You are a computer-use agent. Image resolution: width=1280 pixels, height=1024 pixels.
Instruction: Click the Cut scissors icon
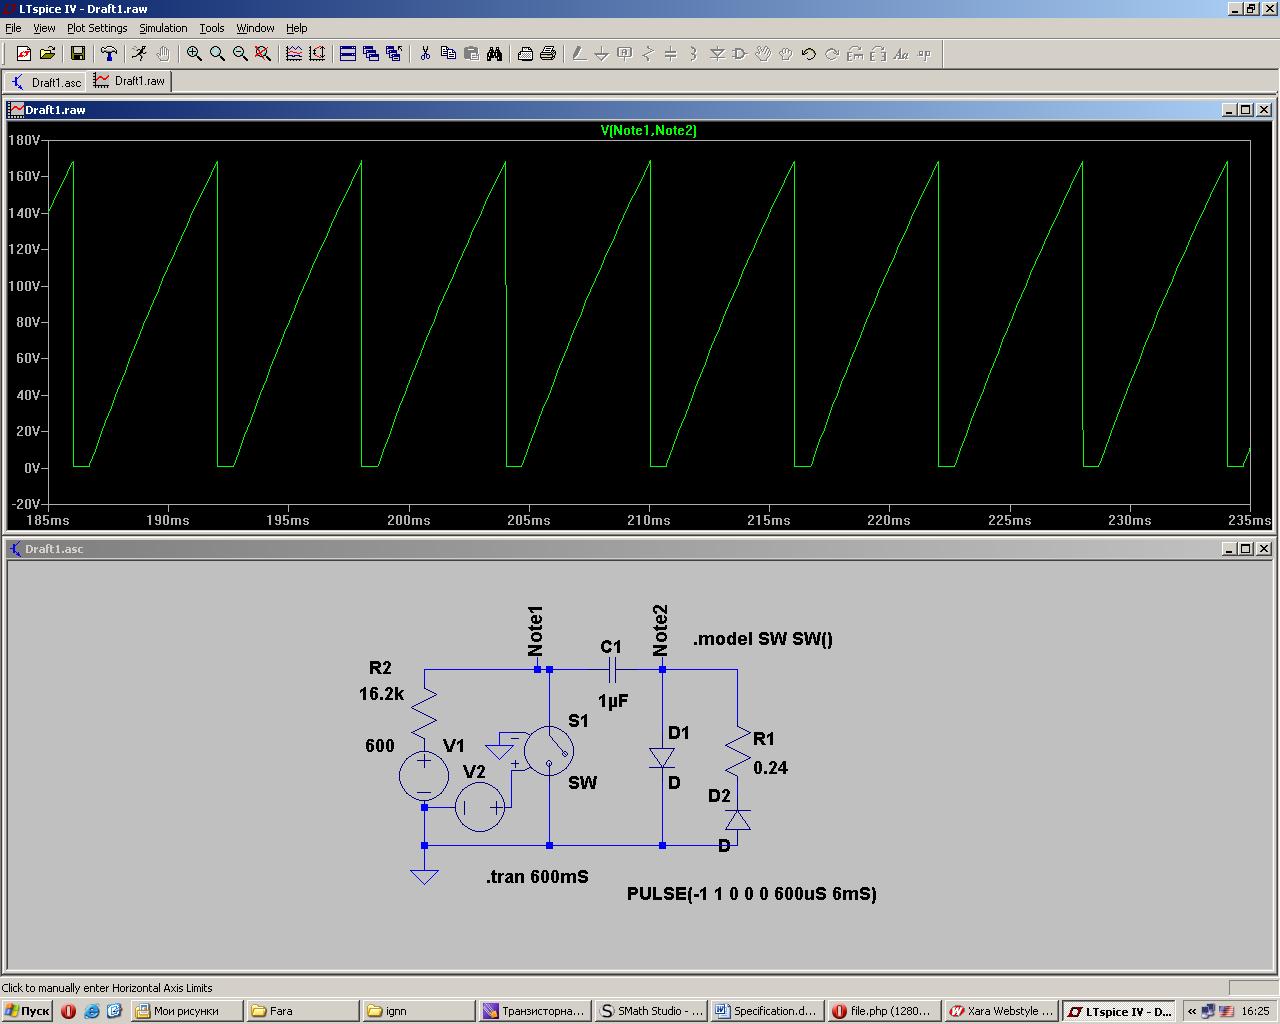click(425, 54)
